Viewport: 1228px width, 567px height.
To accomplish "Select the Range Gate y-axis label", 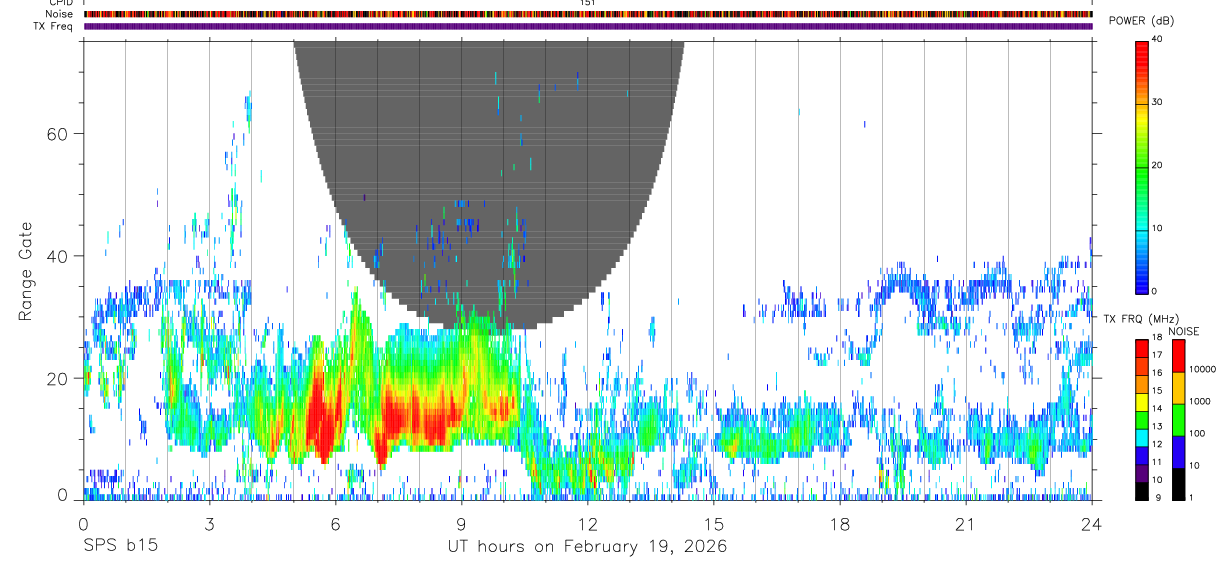I will [x=27, y=271].
